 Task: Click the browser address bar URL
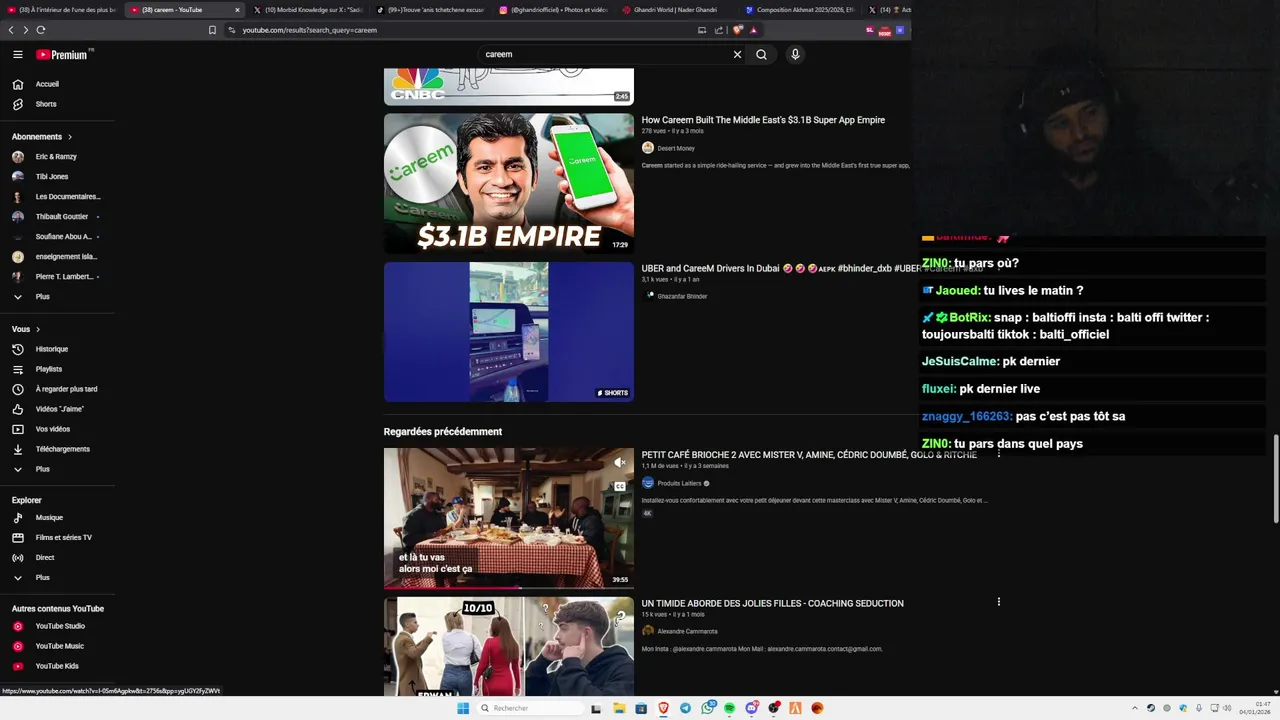point(310,30)
